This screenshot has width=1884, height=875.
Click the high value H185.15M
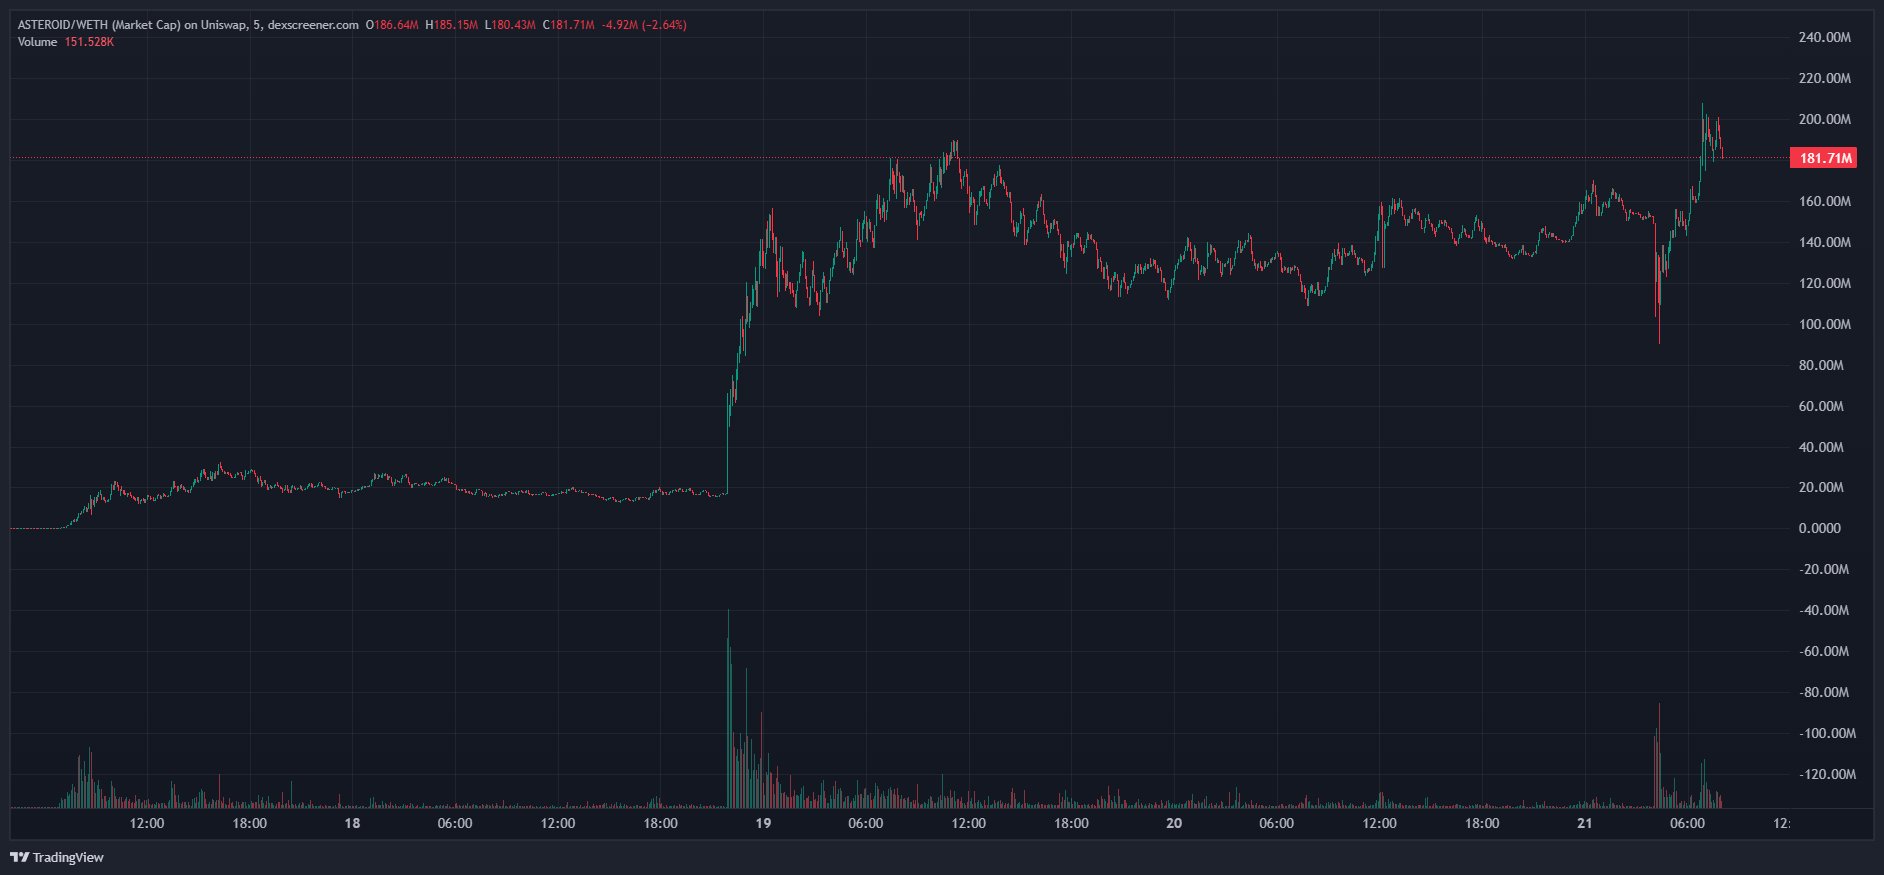click(x=451, y=25)
